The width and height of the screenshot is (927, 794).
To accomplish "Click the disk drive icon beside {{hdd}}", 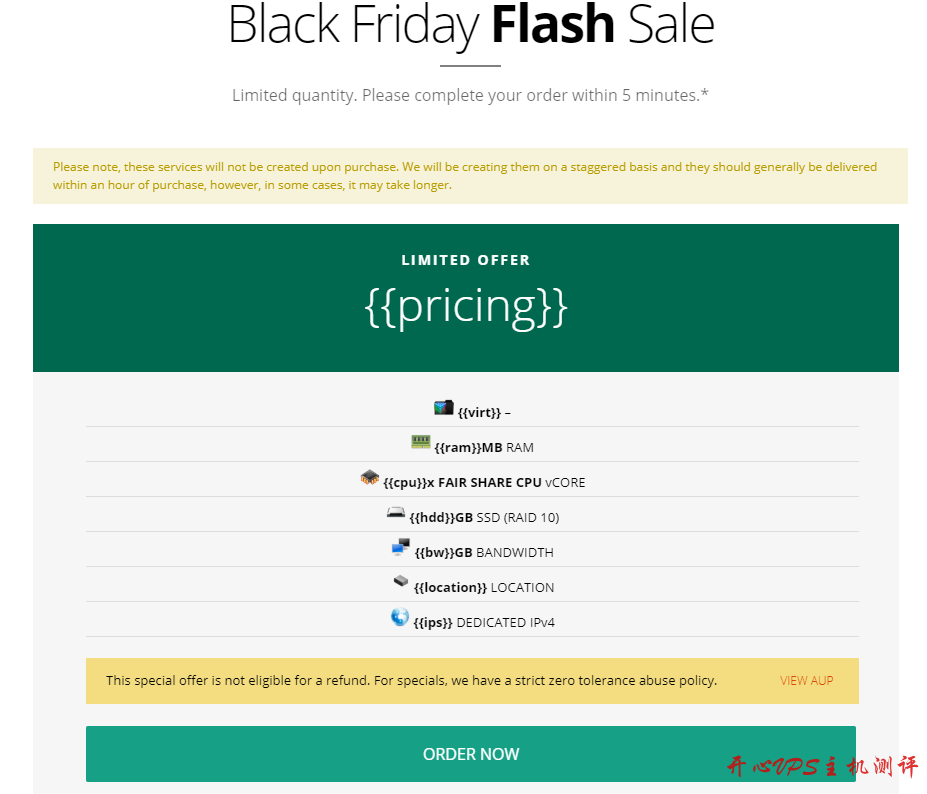I will 396,513.
